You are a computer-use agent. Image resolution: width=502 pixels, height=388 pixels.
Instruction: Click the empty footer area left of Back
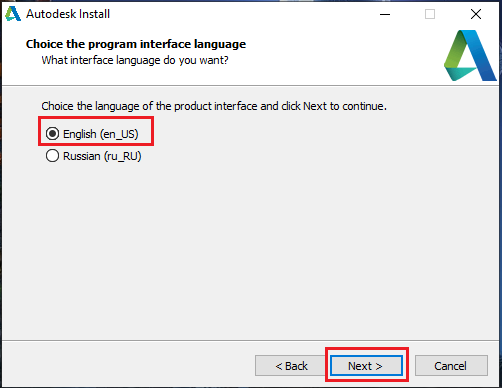(x=128, y=365)
